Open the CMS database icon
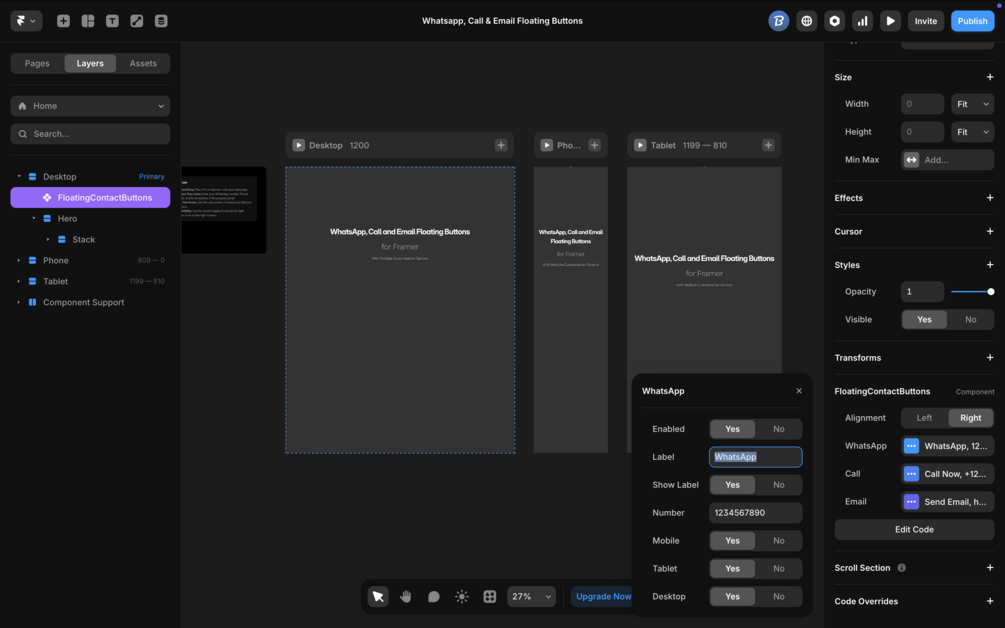Viewport: 1005px width, 628px height. click(x=161, y=21)
